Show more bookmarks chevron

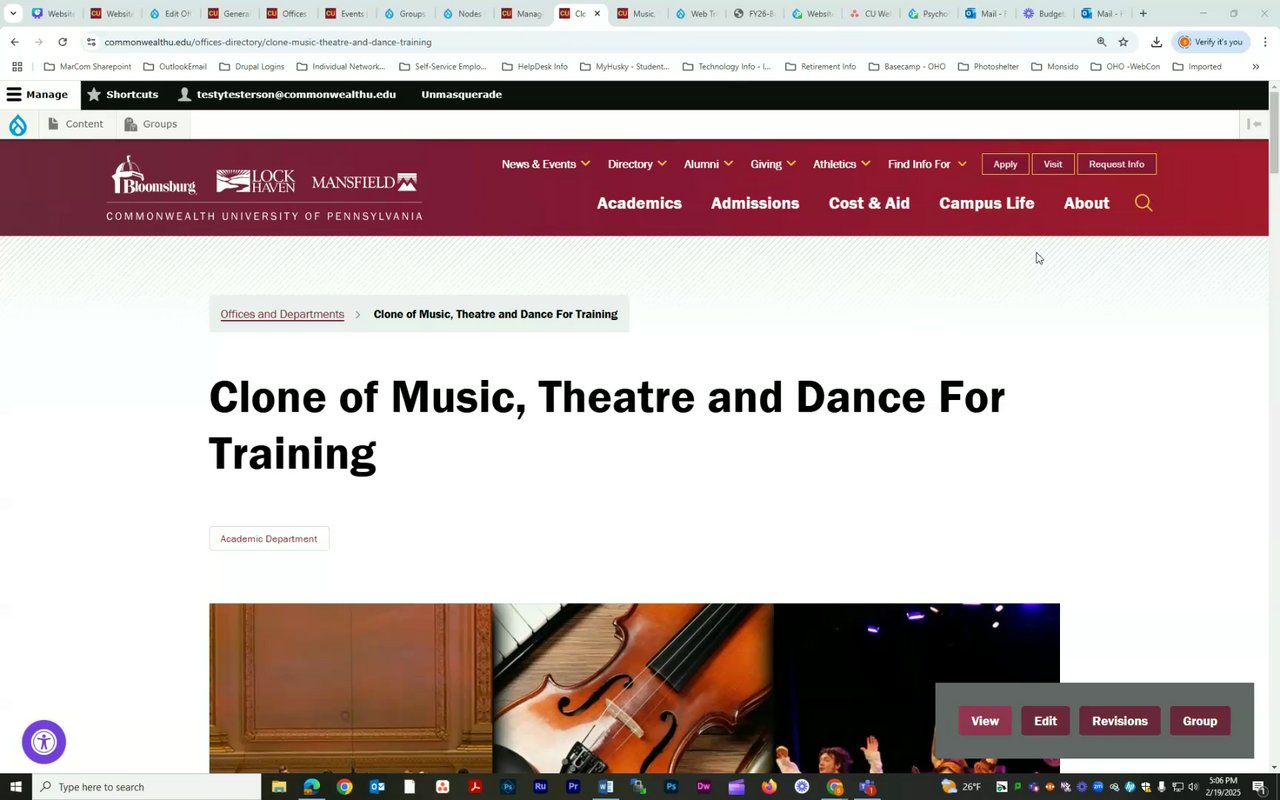click(1256, 67)
